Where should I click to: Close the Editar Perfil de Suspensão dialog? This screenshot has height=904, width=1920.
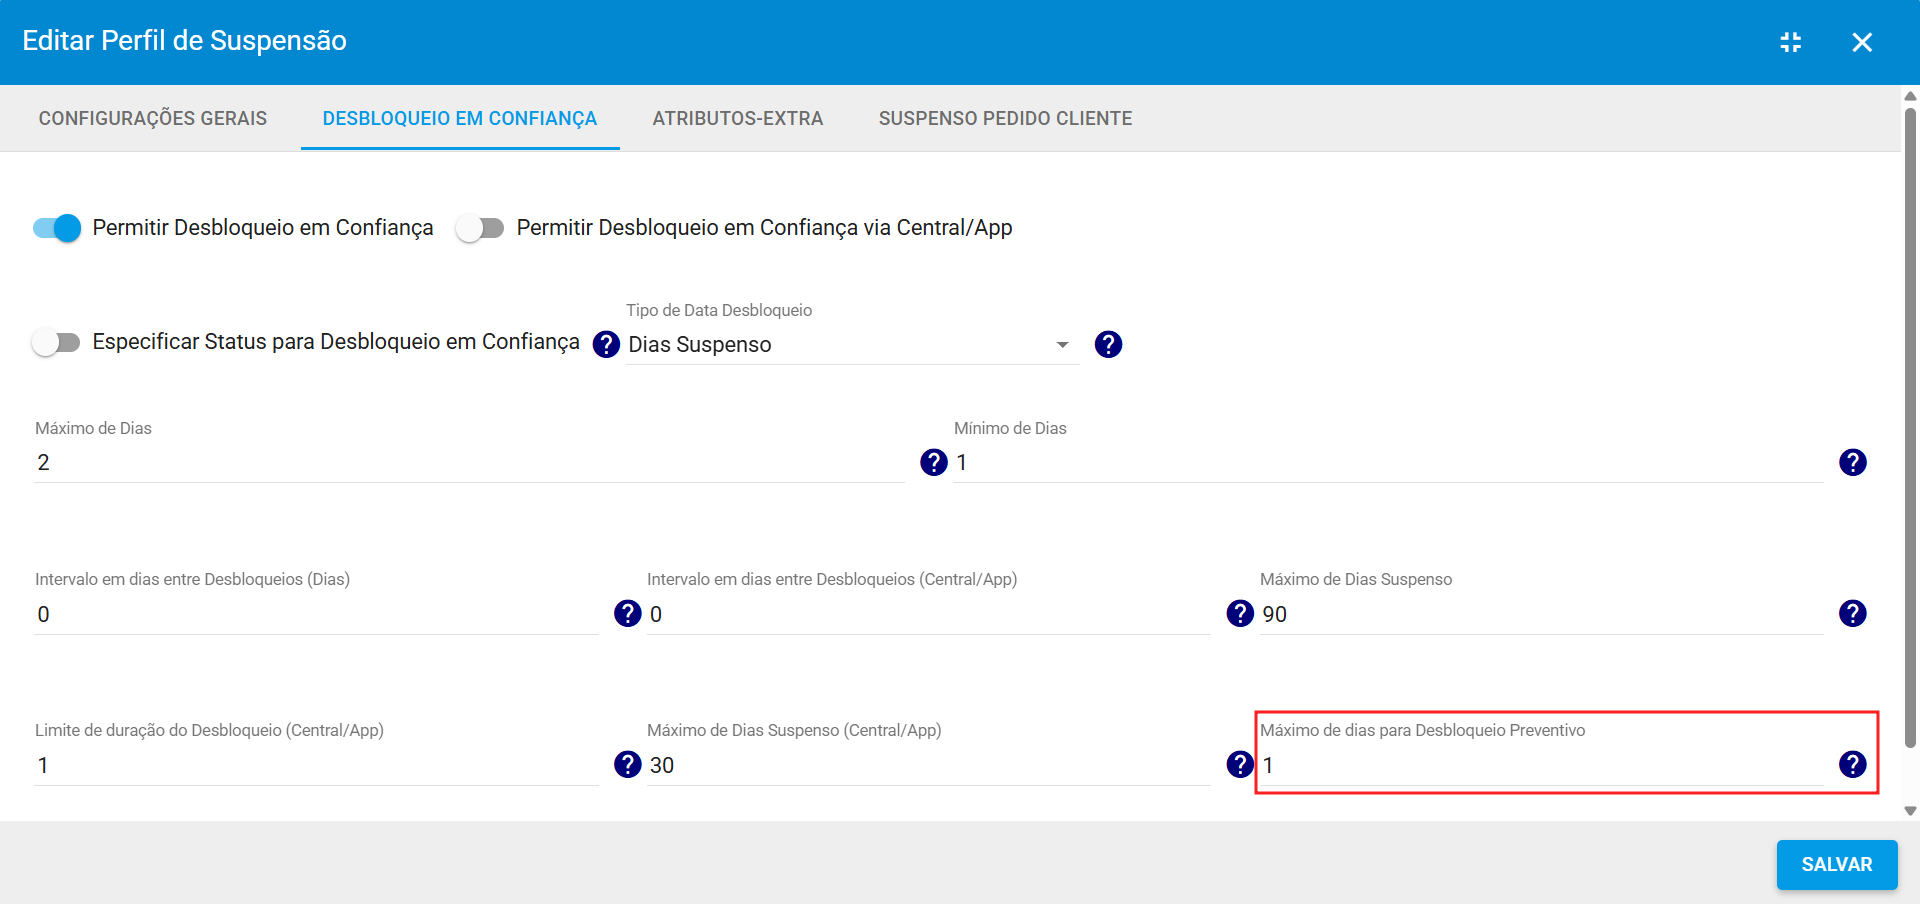(1861, 42)
